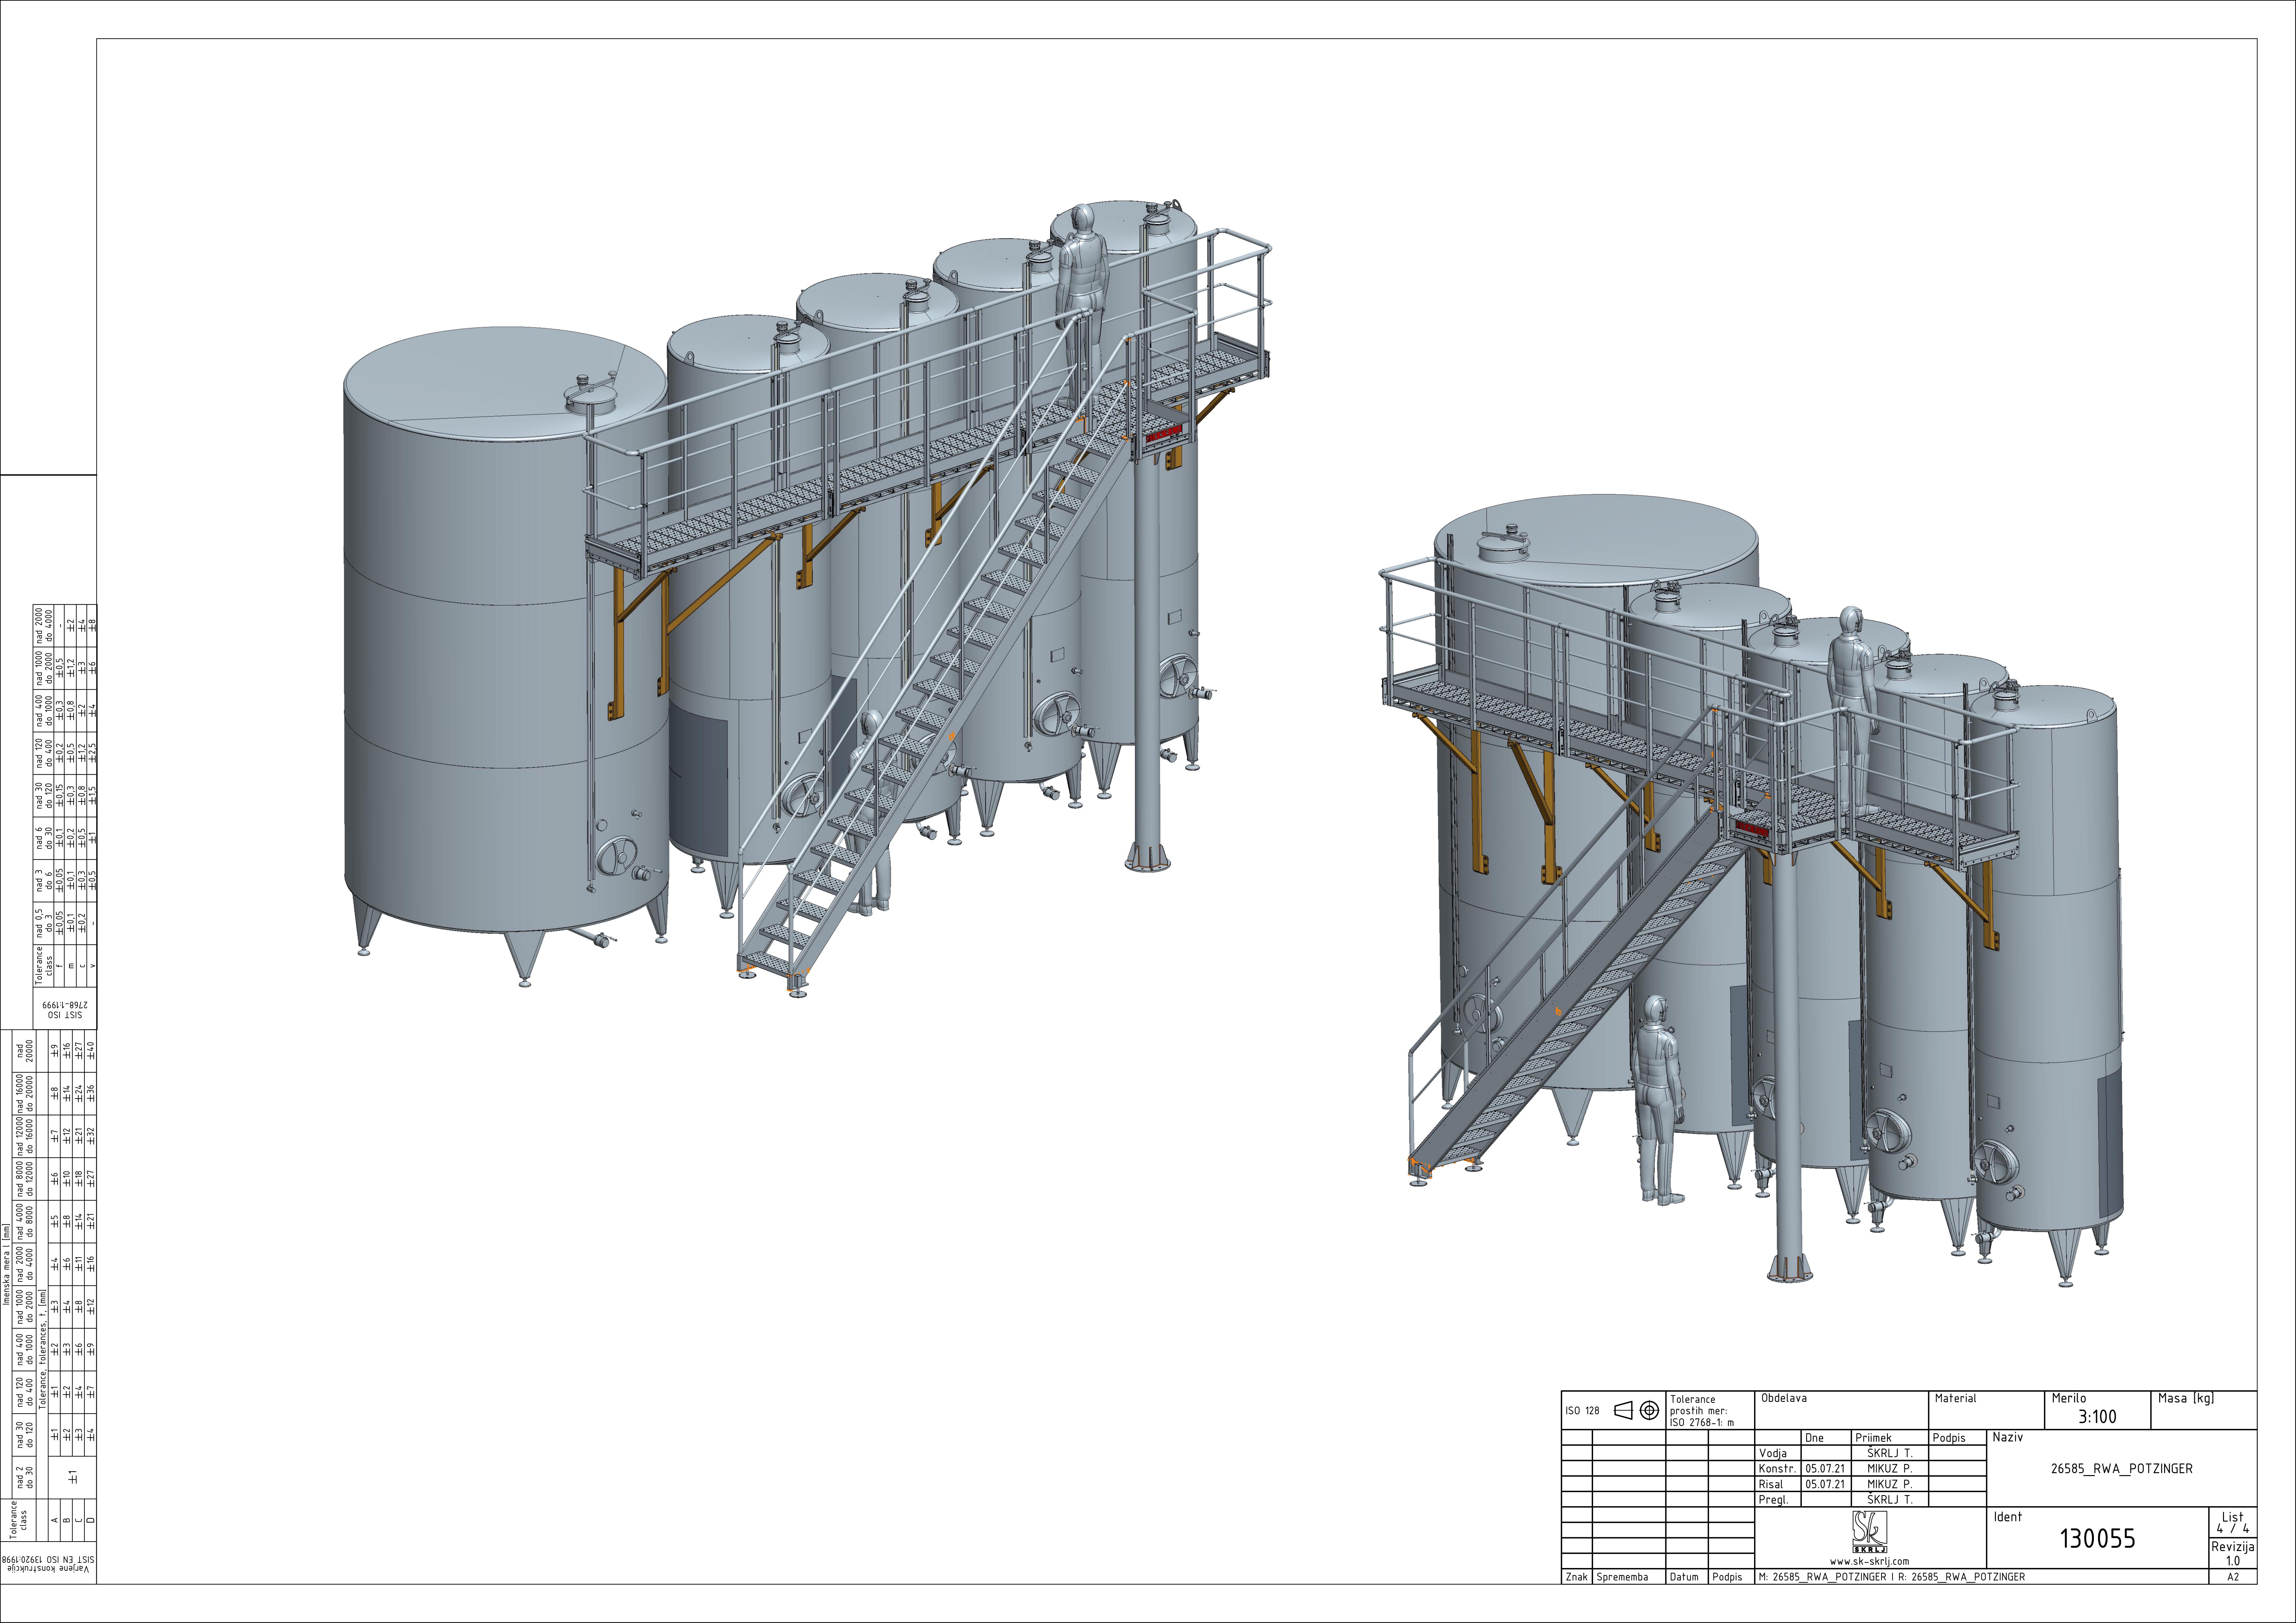Click the 'A2' paper format cell
Viewport: 2296px width, 1623px height.
[x=2233, y=1577]
